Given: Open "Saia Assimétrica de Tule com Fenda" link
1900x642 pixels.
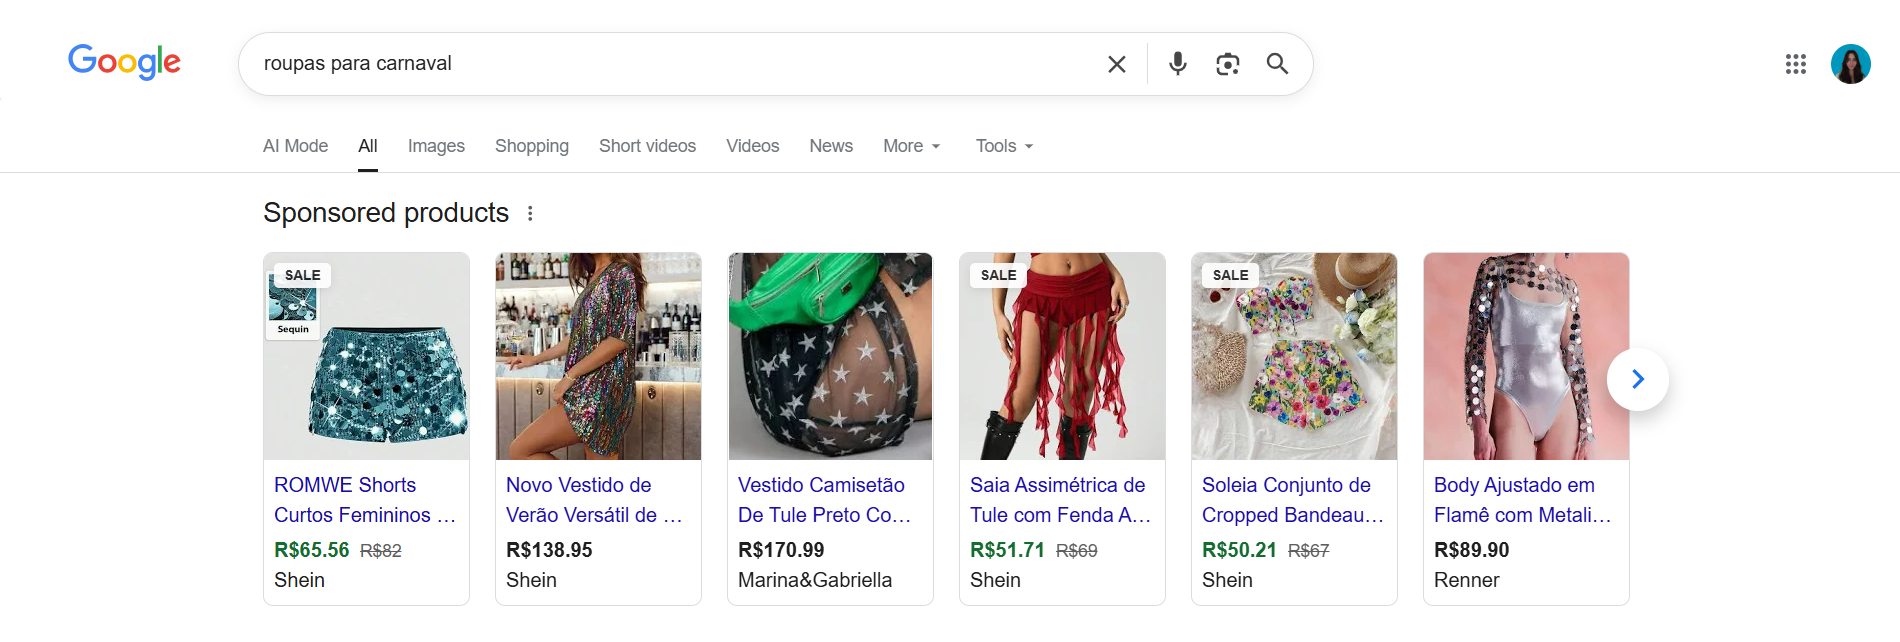Looking at the screenshot, I should point(1060,500).
